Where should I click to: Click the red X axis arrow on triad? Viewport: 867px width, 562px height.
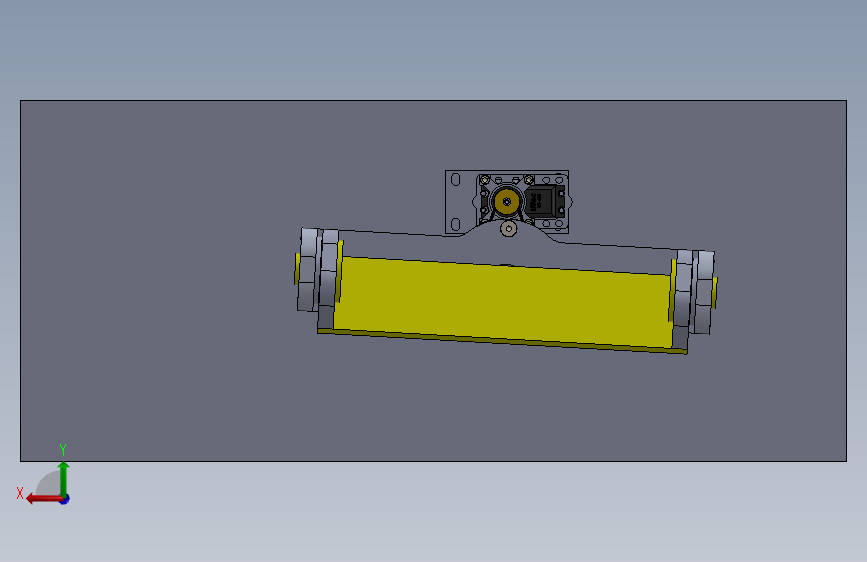43,499
